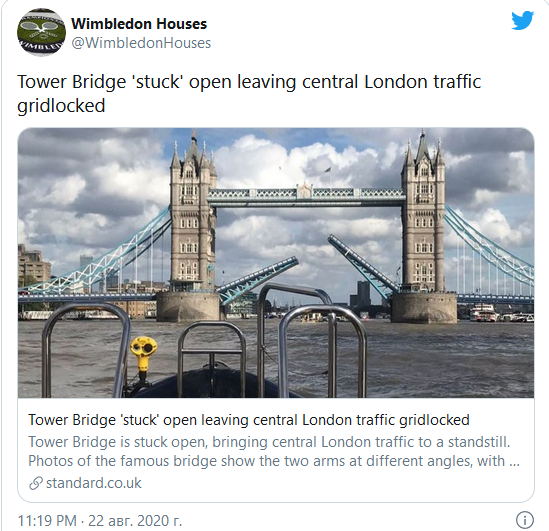Open the Tower Bridge photo preview
The width and height of the screenshot is (549, 531).
click(276, 263)
